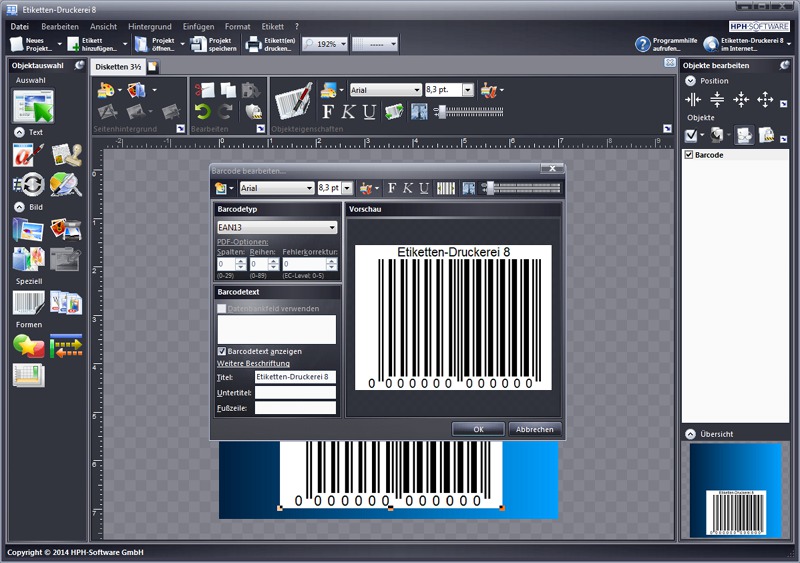Toggle Barcodetext anzeigen checkbox

[221, 351]
